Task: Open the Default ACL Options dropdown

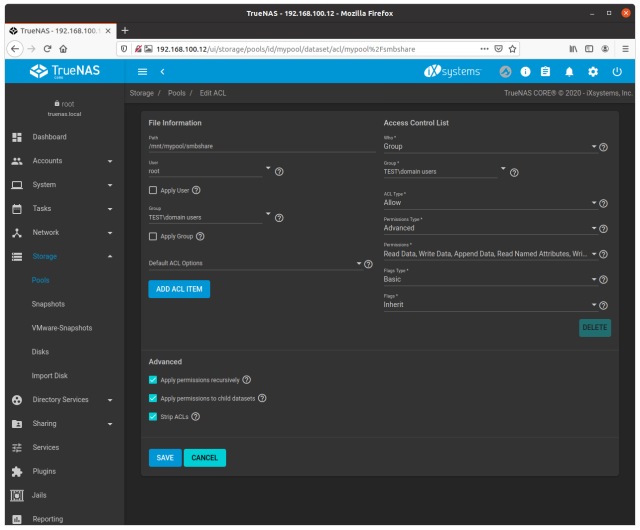Action: pyautogui.click(x=254, y=264)
